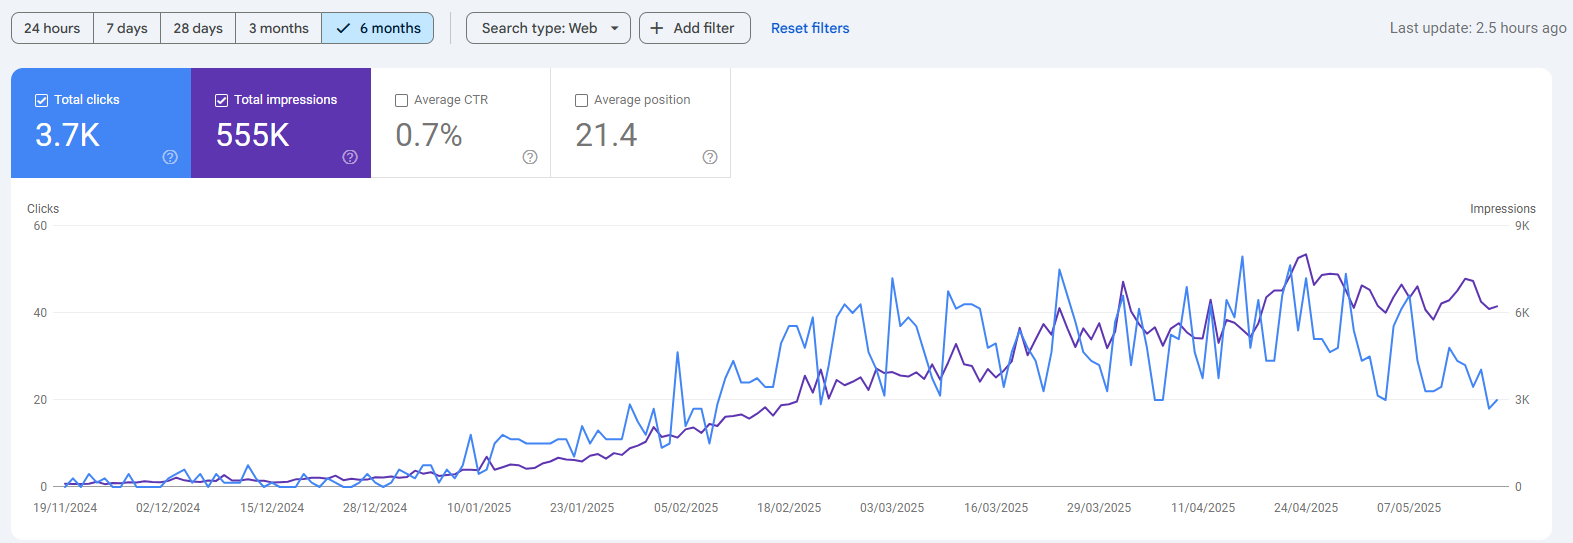1573x543 pixels.
Task: Select the 24 hours date range
Action: 52,28
